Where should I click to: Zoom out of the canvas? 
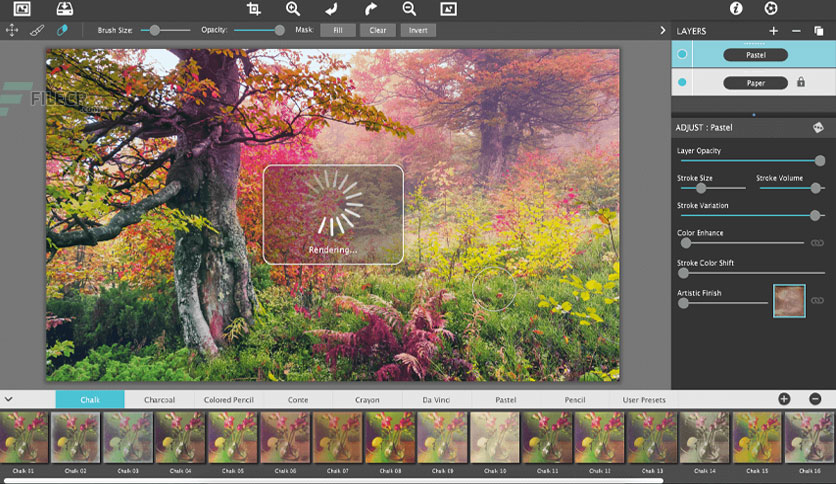tap(409, 9)
